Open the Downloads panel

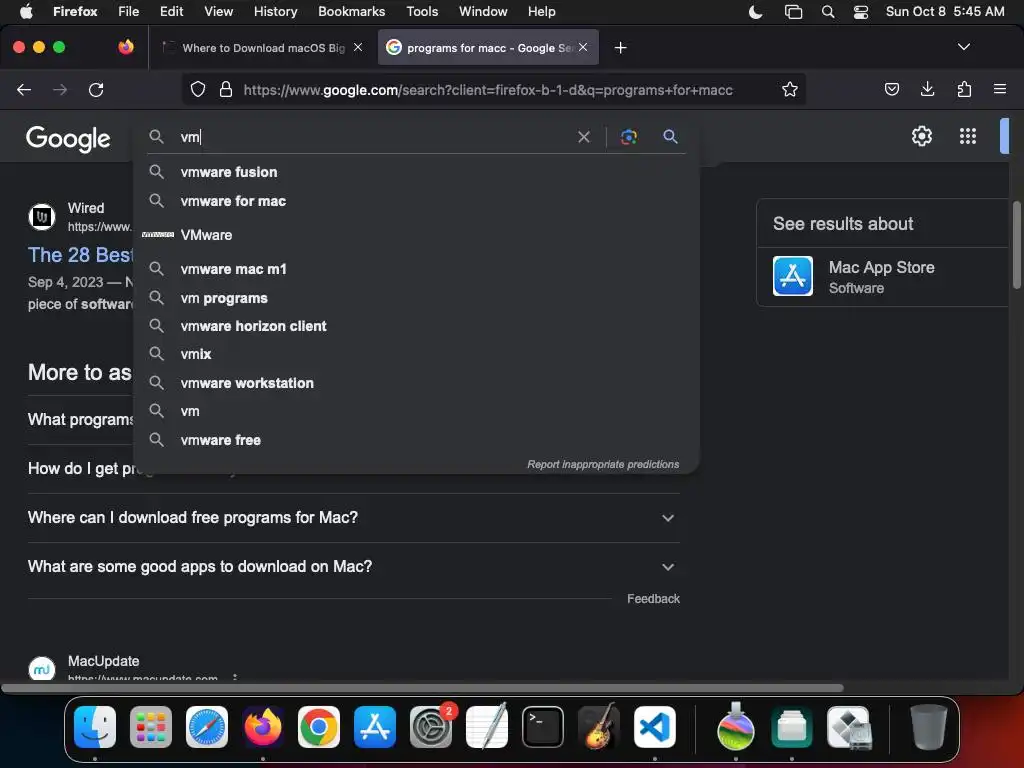927,89
